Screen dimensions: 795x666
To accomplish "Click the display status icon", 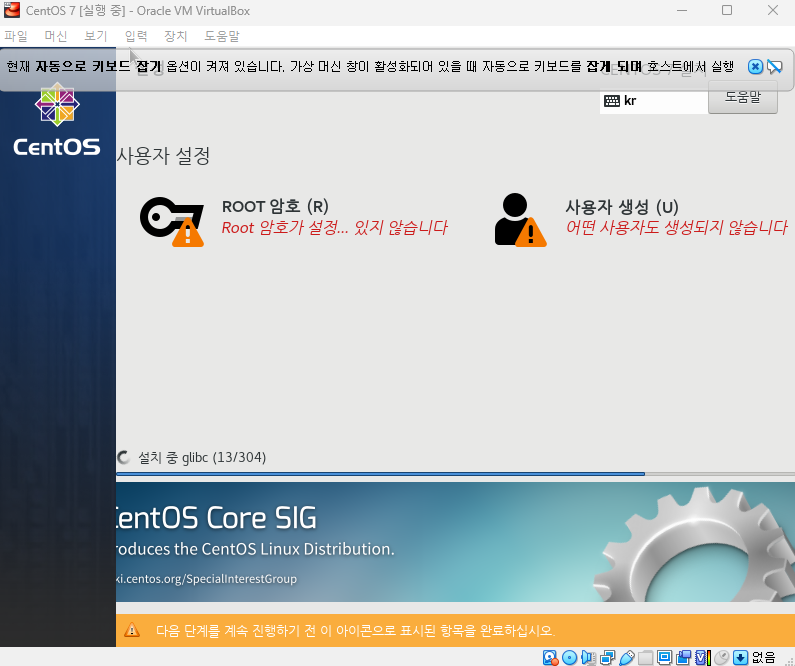I will (x=664, y=658).
